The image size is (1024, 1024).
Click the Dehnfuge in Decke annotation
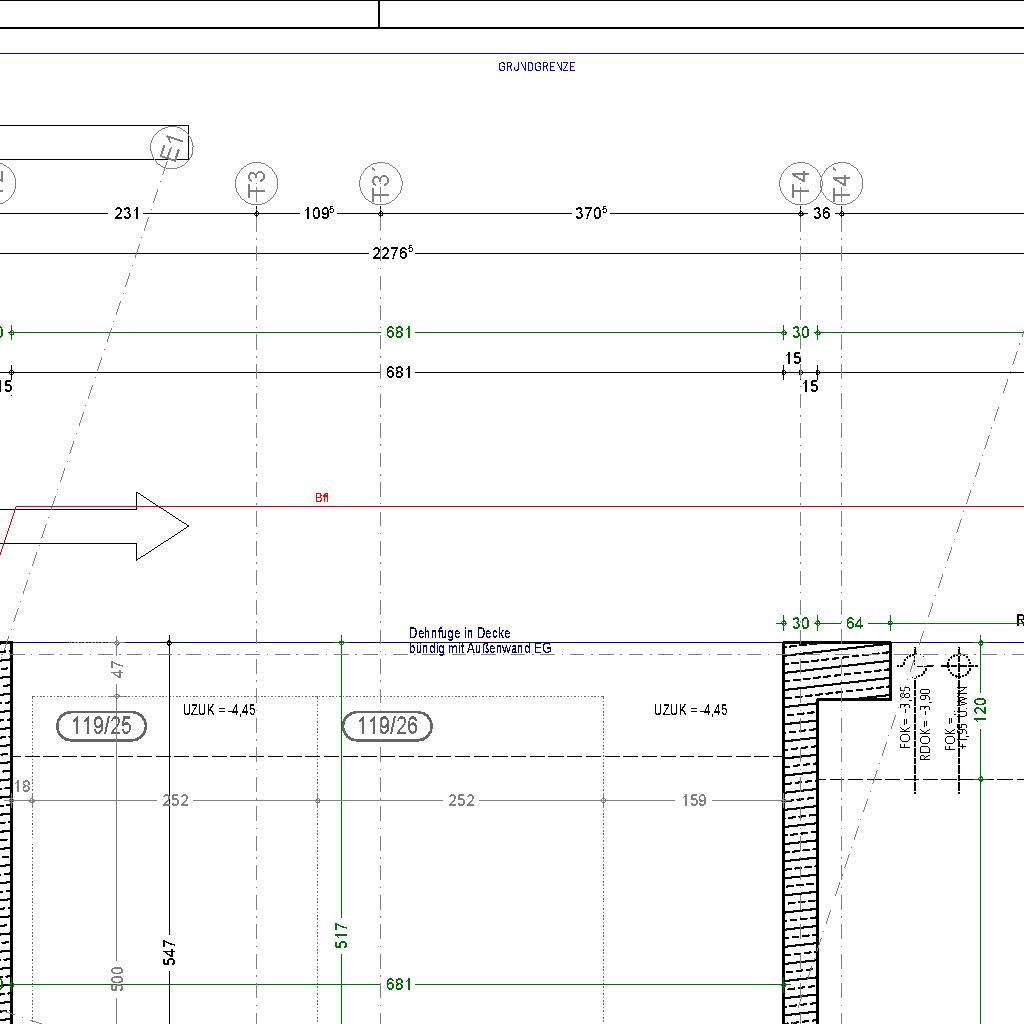point(460,633)
